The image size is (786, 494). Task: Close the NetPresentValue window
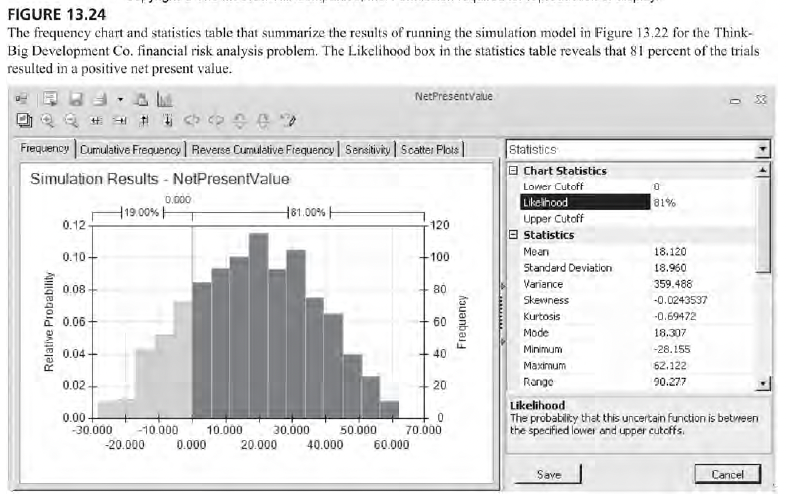pyautogui.click(x=760, y=100)
